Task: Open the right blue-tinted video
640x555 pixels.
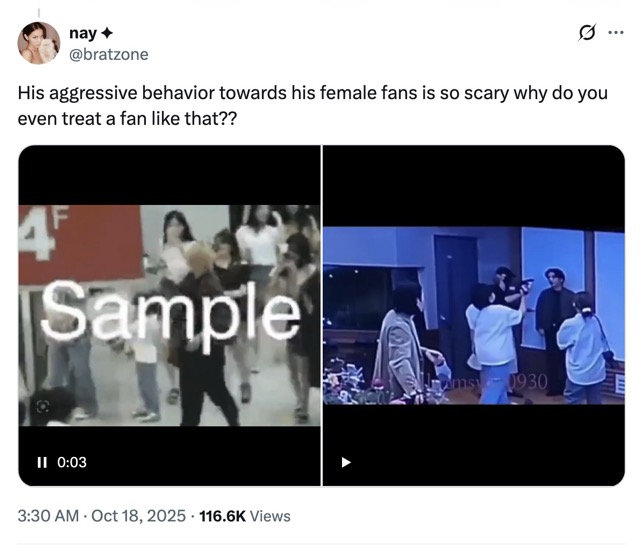Action: 473,315
